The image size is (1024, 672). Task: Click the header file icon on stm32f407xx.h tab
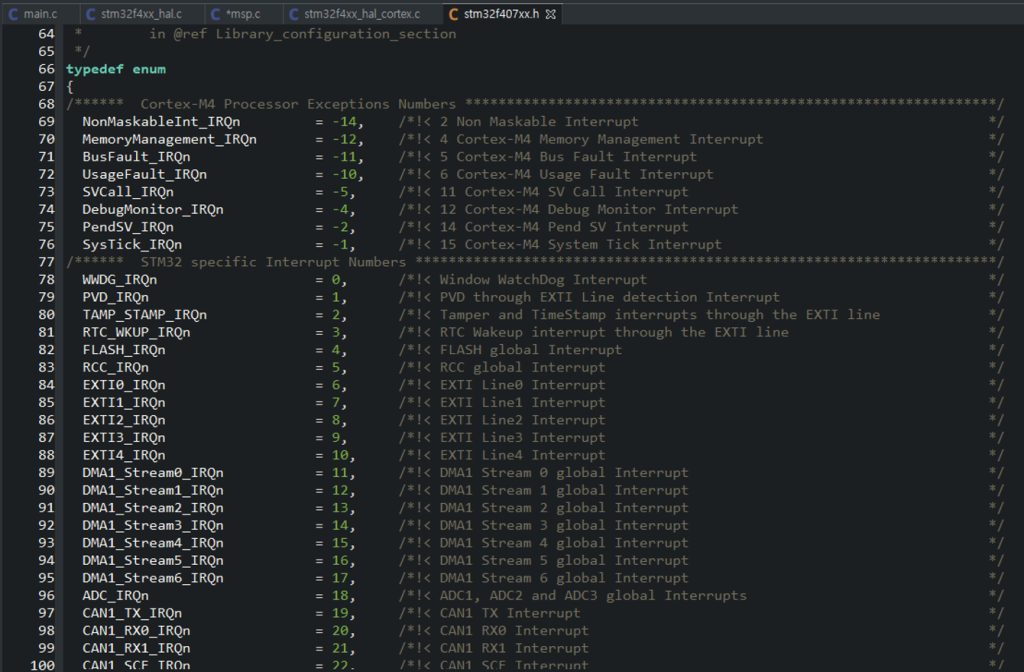click(453, 14)
